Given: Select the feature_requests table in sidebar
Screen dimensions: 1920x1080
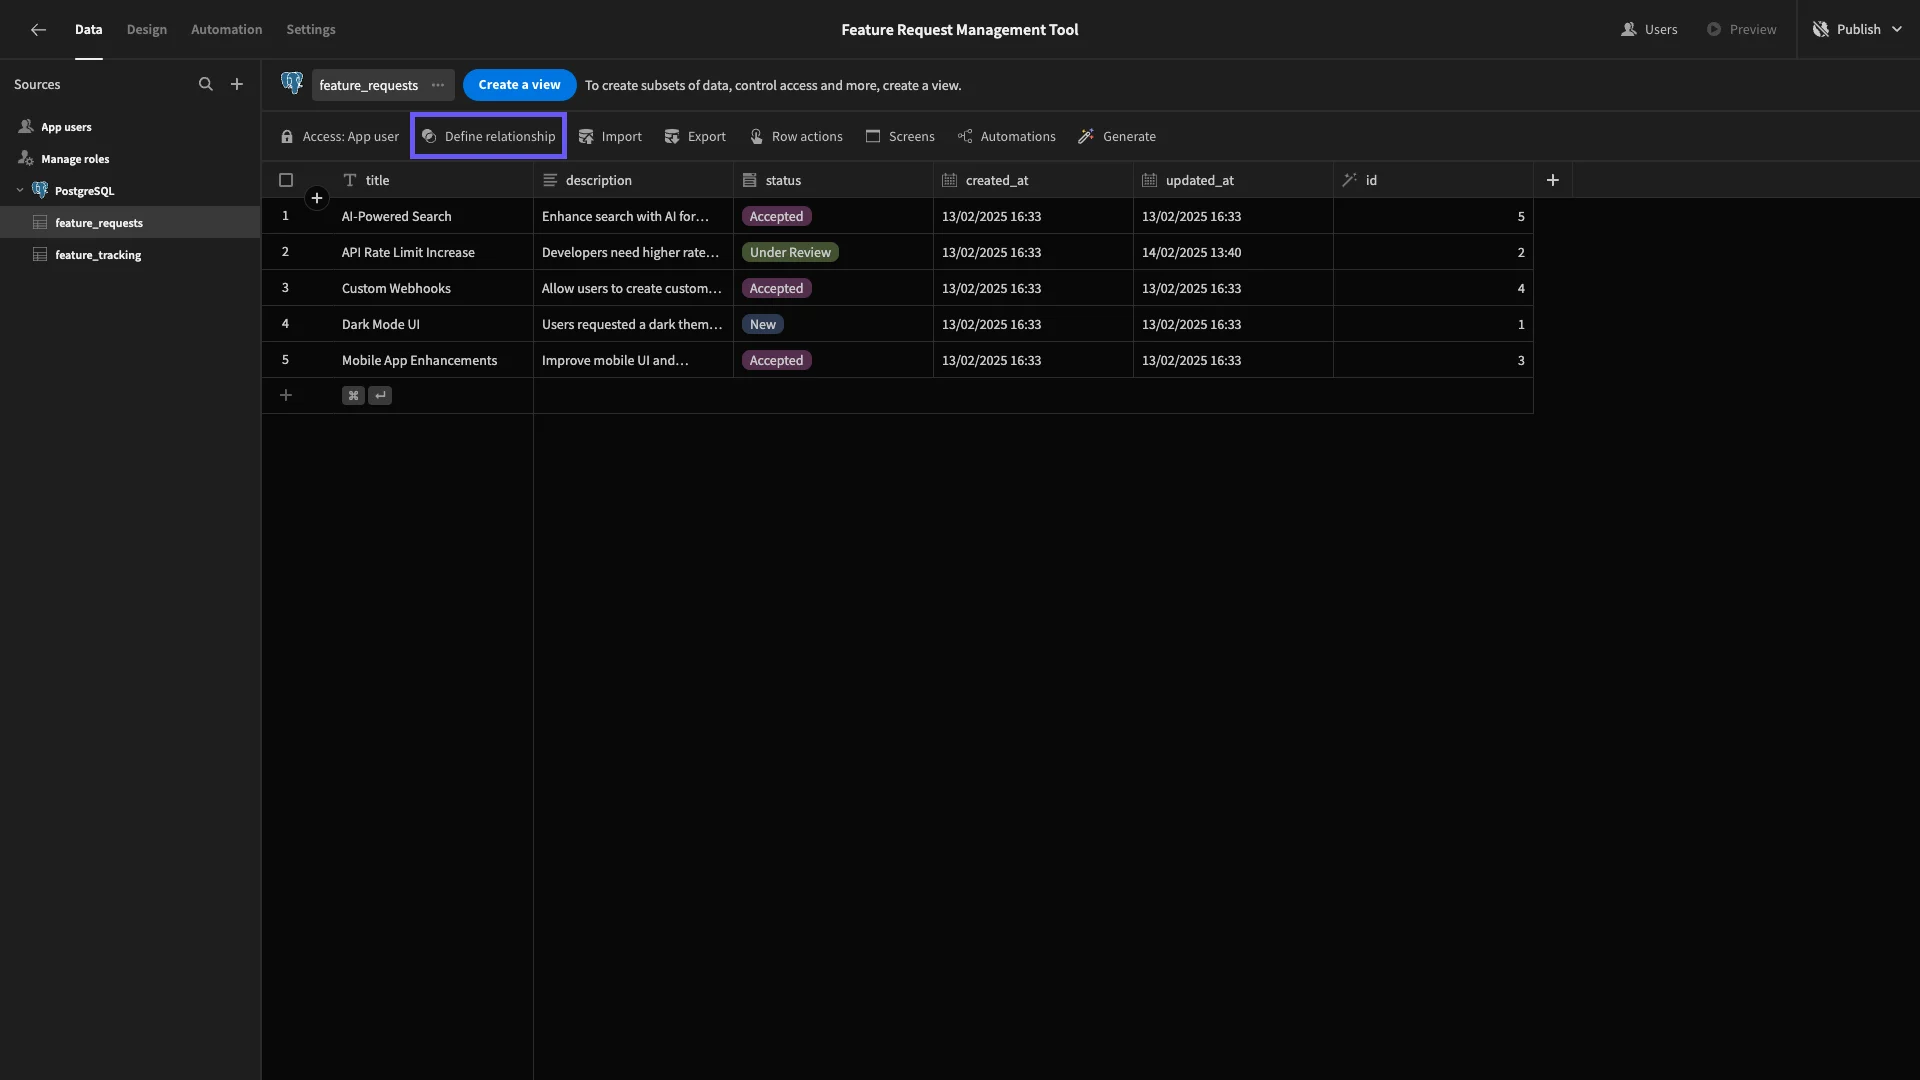Looking at the screenshot, I should [130, 222].
